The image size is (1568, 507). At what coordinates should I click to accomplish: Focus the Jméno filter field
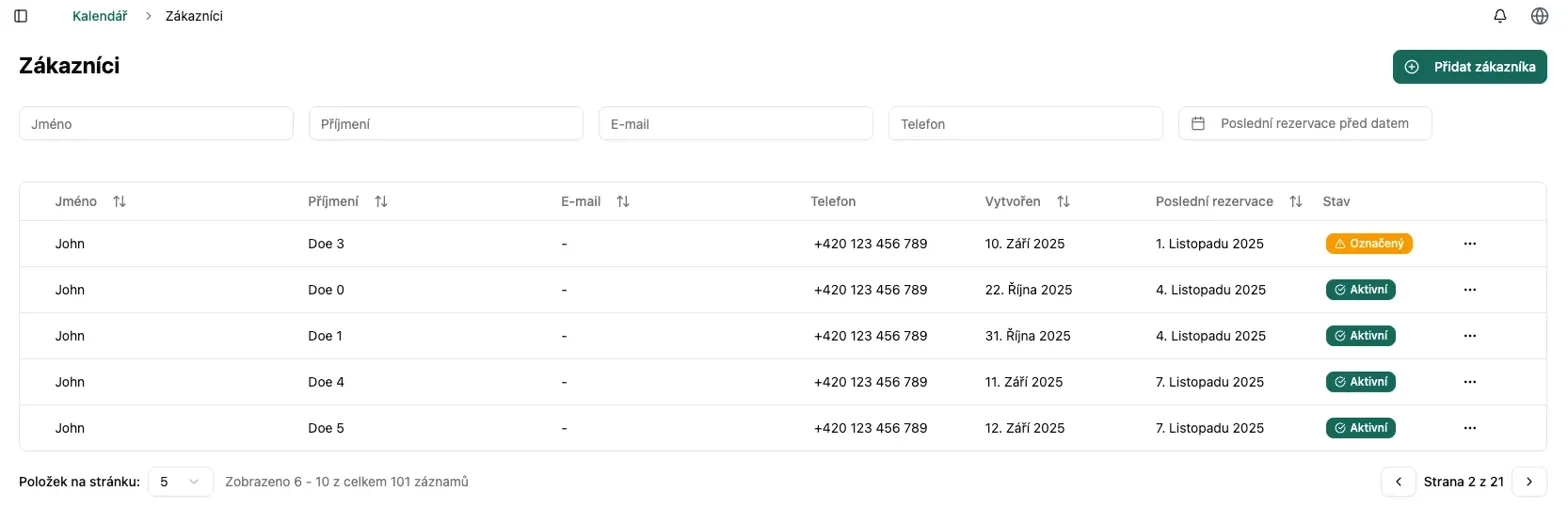[x=156, y=124]
